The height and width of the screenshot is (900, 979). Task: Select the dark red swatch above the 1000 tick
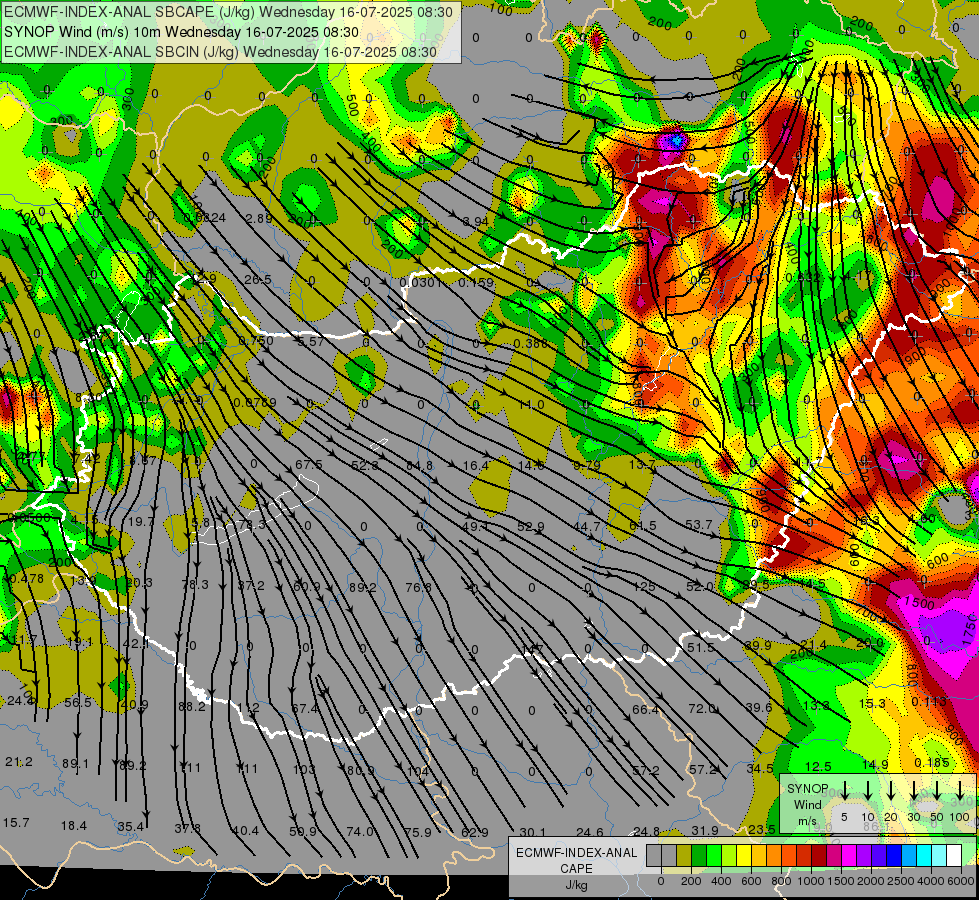pos(819,855)
